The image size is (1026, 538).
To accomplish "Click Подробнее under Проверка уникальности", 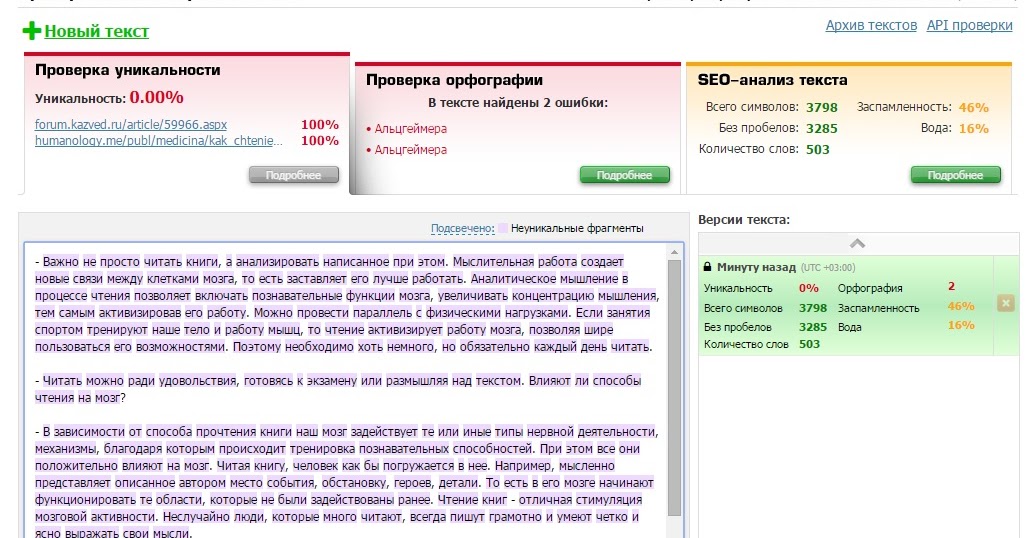I will coord(293,175).
